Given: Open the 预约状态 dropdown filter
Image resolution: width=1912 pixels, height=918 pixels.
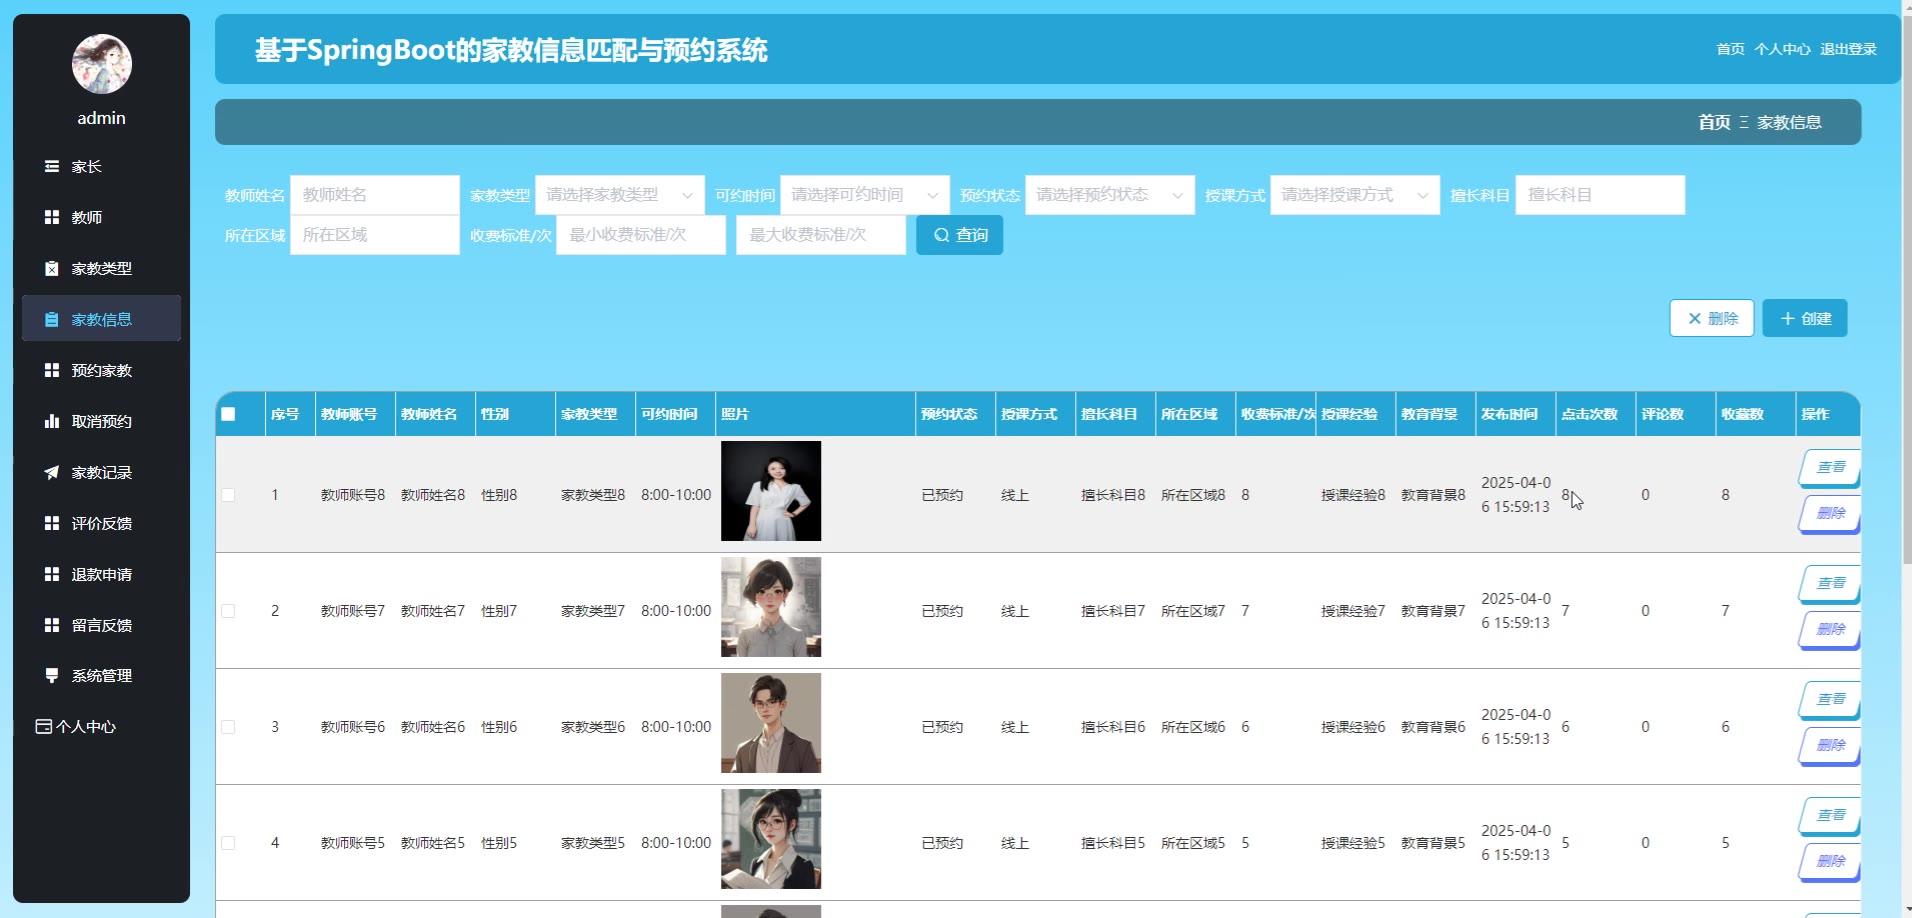Looking at the screenshot, I should point(1110,195).
